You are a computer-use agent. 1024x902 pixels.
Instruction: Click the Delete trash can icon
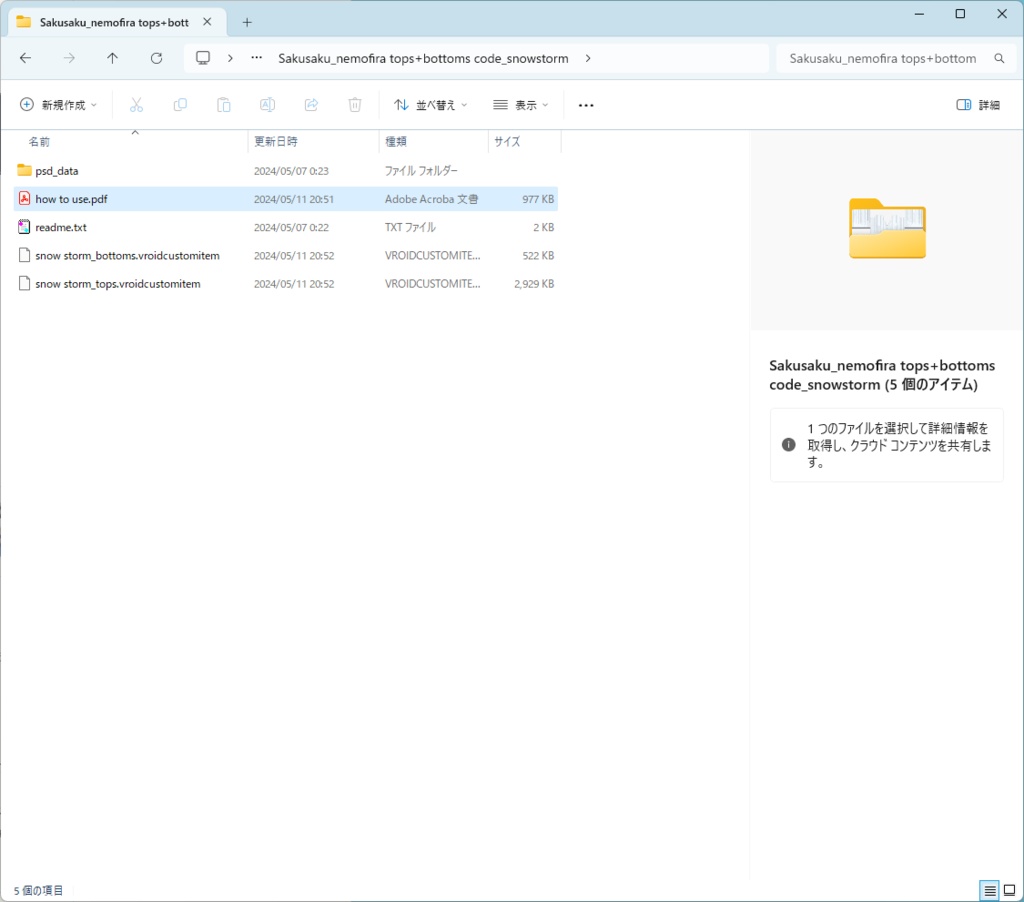pyautogui.click(x=355, y=105)
